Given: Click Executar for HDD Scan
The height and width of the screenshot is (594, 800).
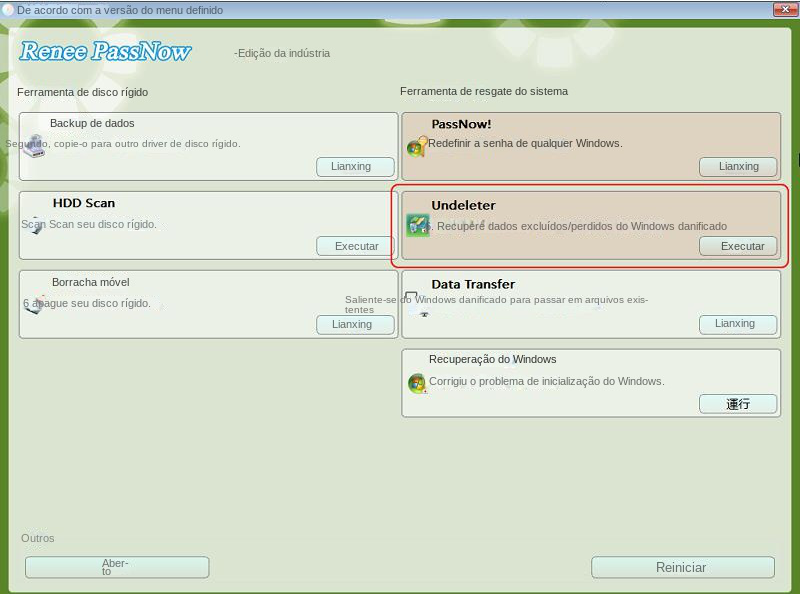Looking at the screenshot, I should click(355, 246).
